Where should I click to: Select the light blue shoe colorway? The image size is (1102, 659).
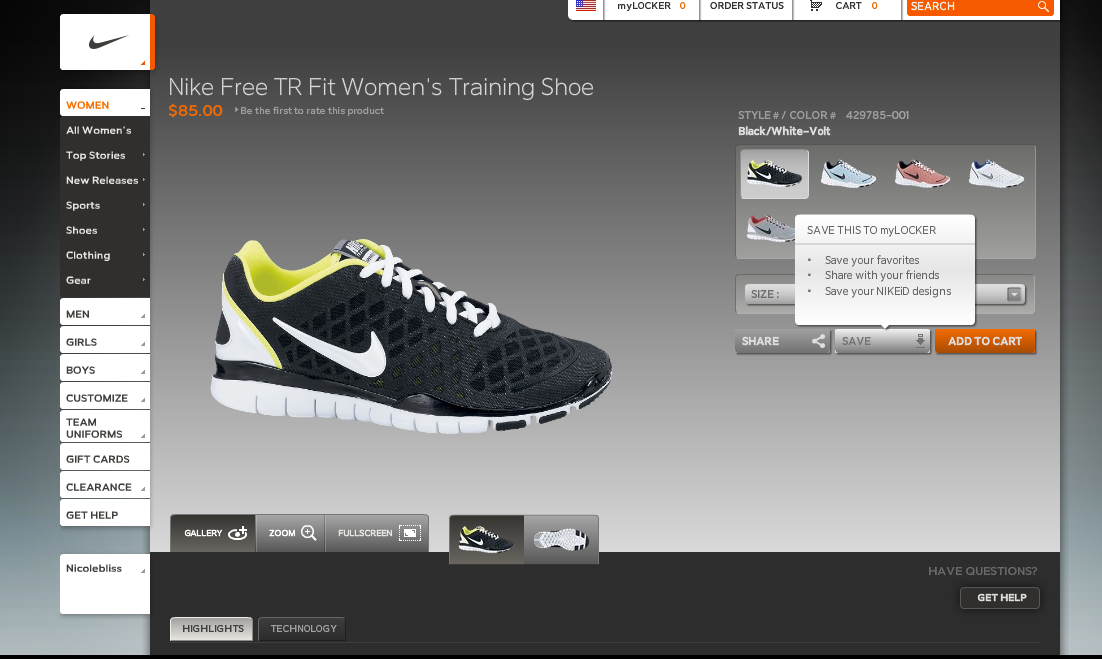coord(848,174)
